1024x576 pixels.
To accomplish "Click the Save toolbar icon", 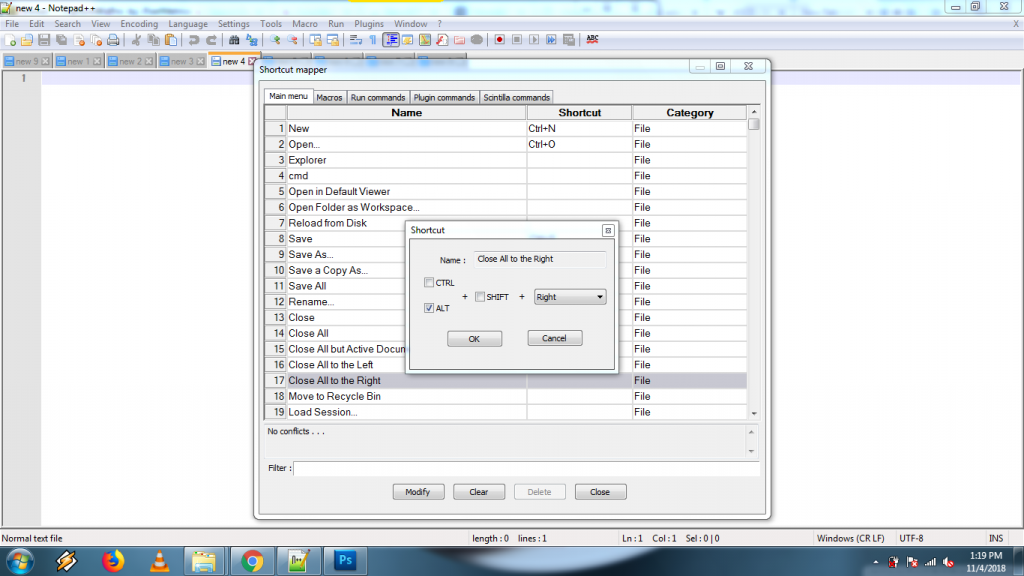I will [x=44, y=40].
